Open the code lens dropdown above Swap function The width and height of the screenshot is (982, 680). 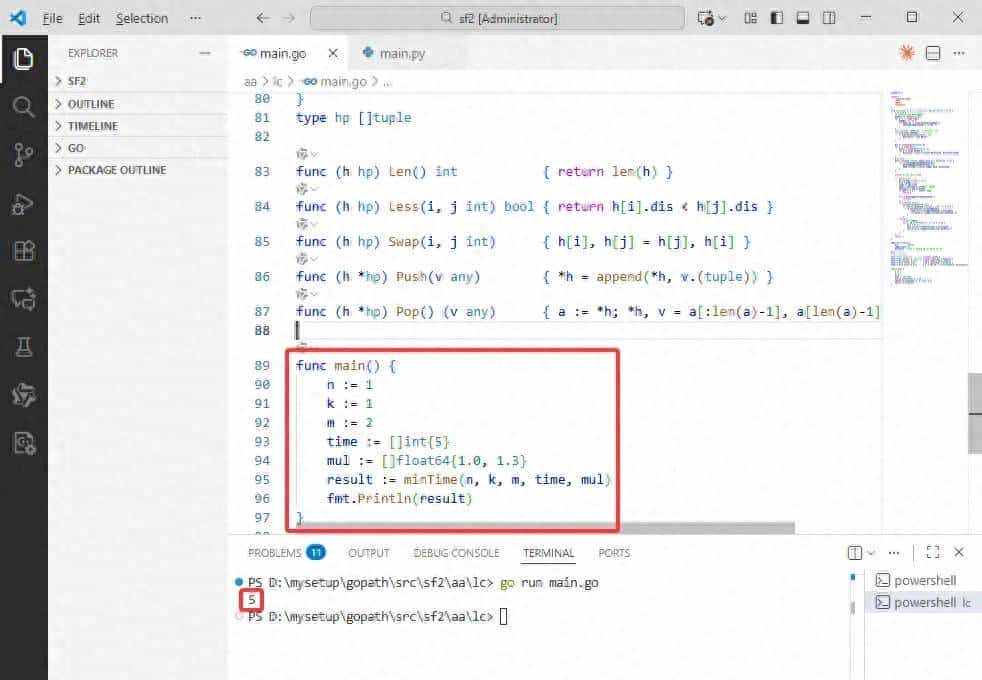307,224
